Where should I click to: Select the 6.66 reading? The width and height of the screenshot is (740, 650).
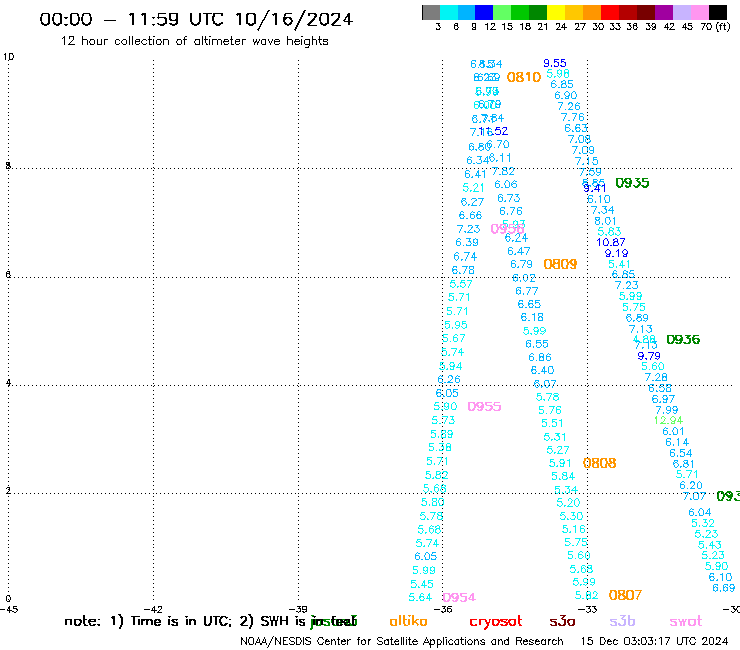point(471,215)
